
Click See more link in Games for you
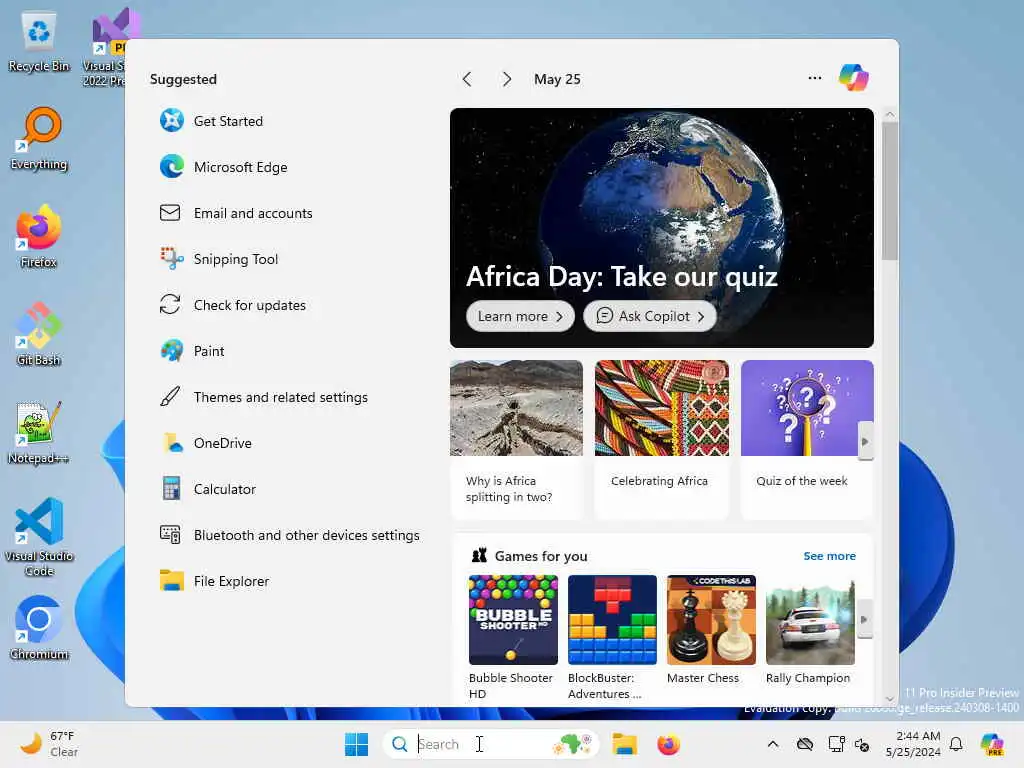click(x=829, y=556)
